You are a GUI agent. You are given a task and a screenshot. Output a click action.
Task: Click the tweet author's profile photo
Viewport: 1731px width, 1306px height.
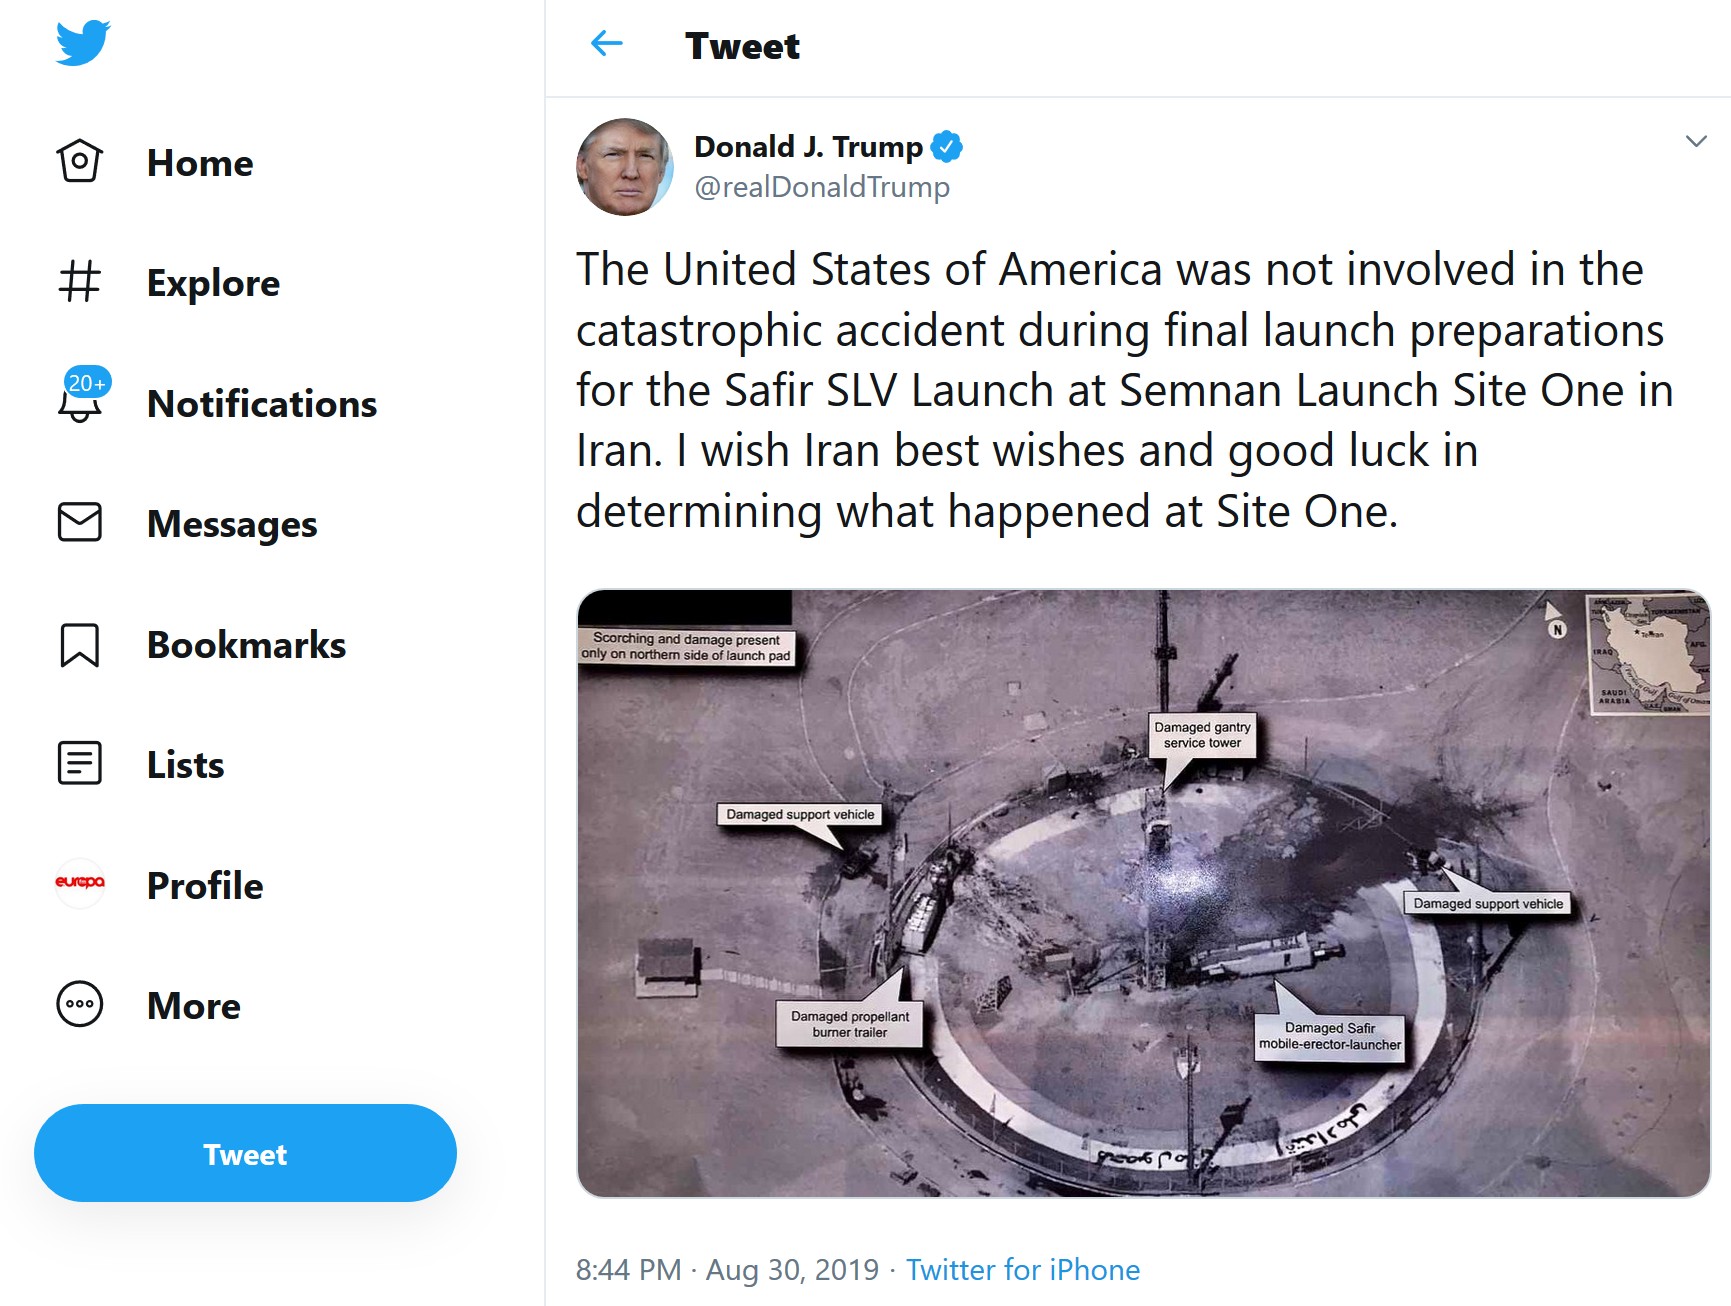point(625,167)
